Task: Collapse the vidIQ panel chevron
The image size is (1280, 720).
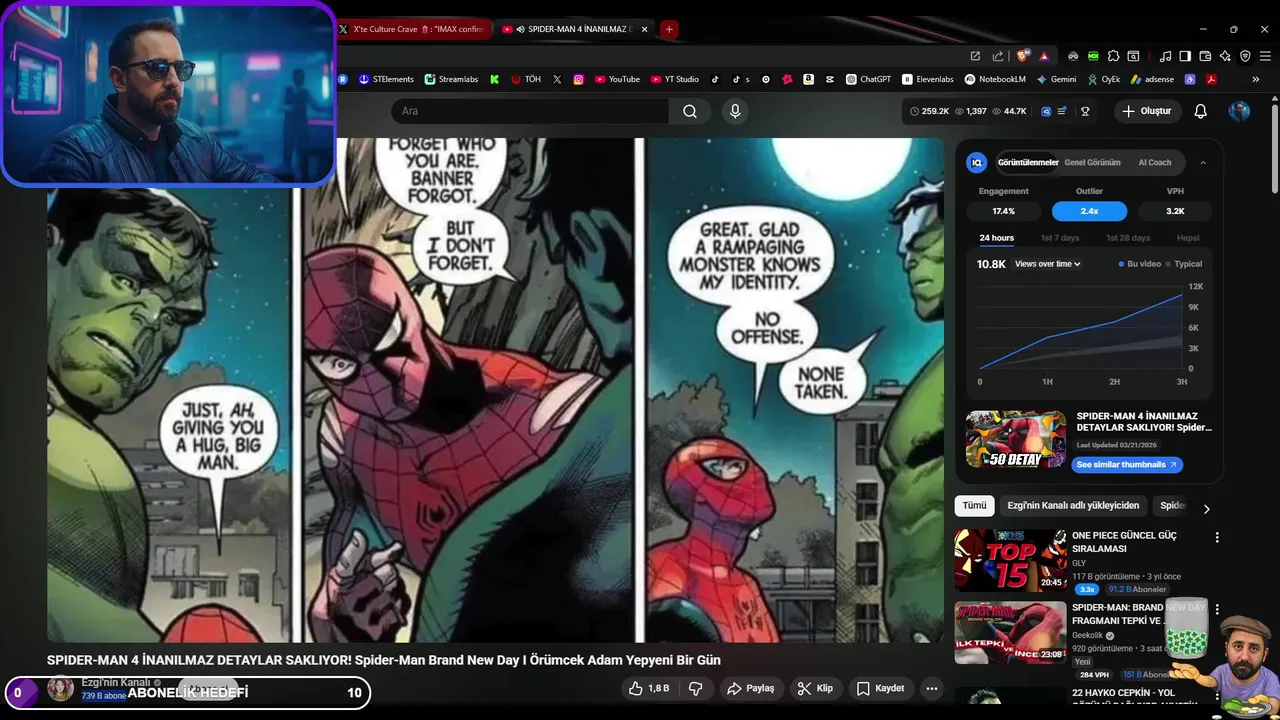Action: pyautogui.click(x=1203, y=163)
